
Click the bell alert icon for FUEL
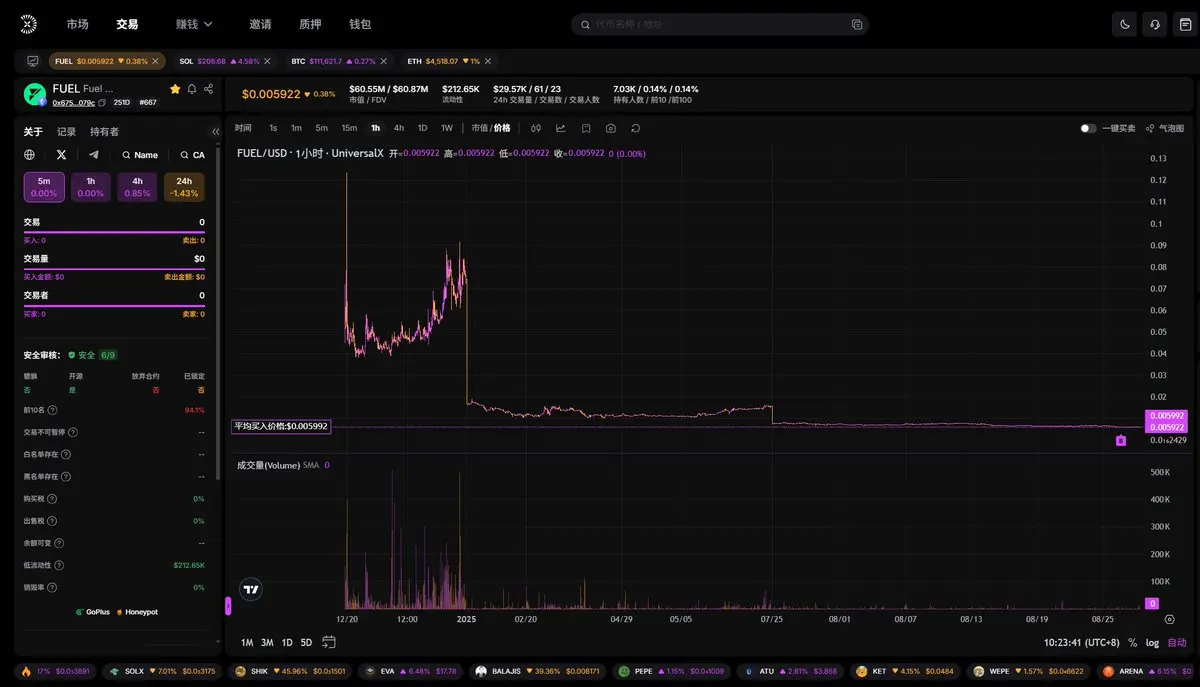192,89
